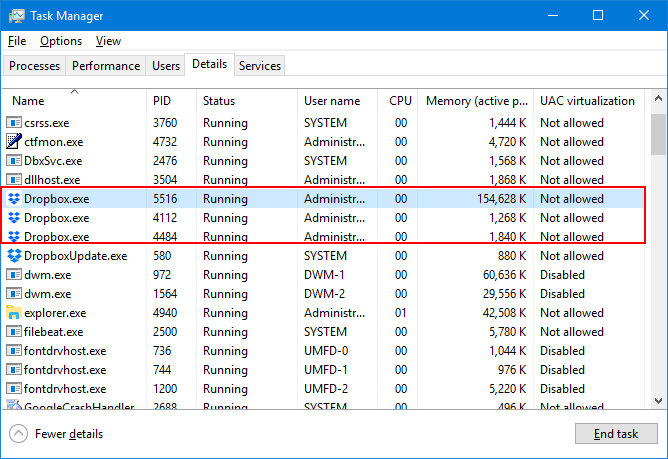Select the ctfmon.exe row name

click(54, 141)
